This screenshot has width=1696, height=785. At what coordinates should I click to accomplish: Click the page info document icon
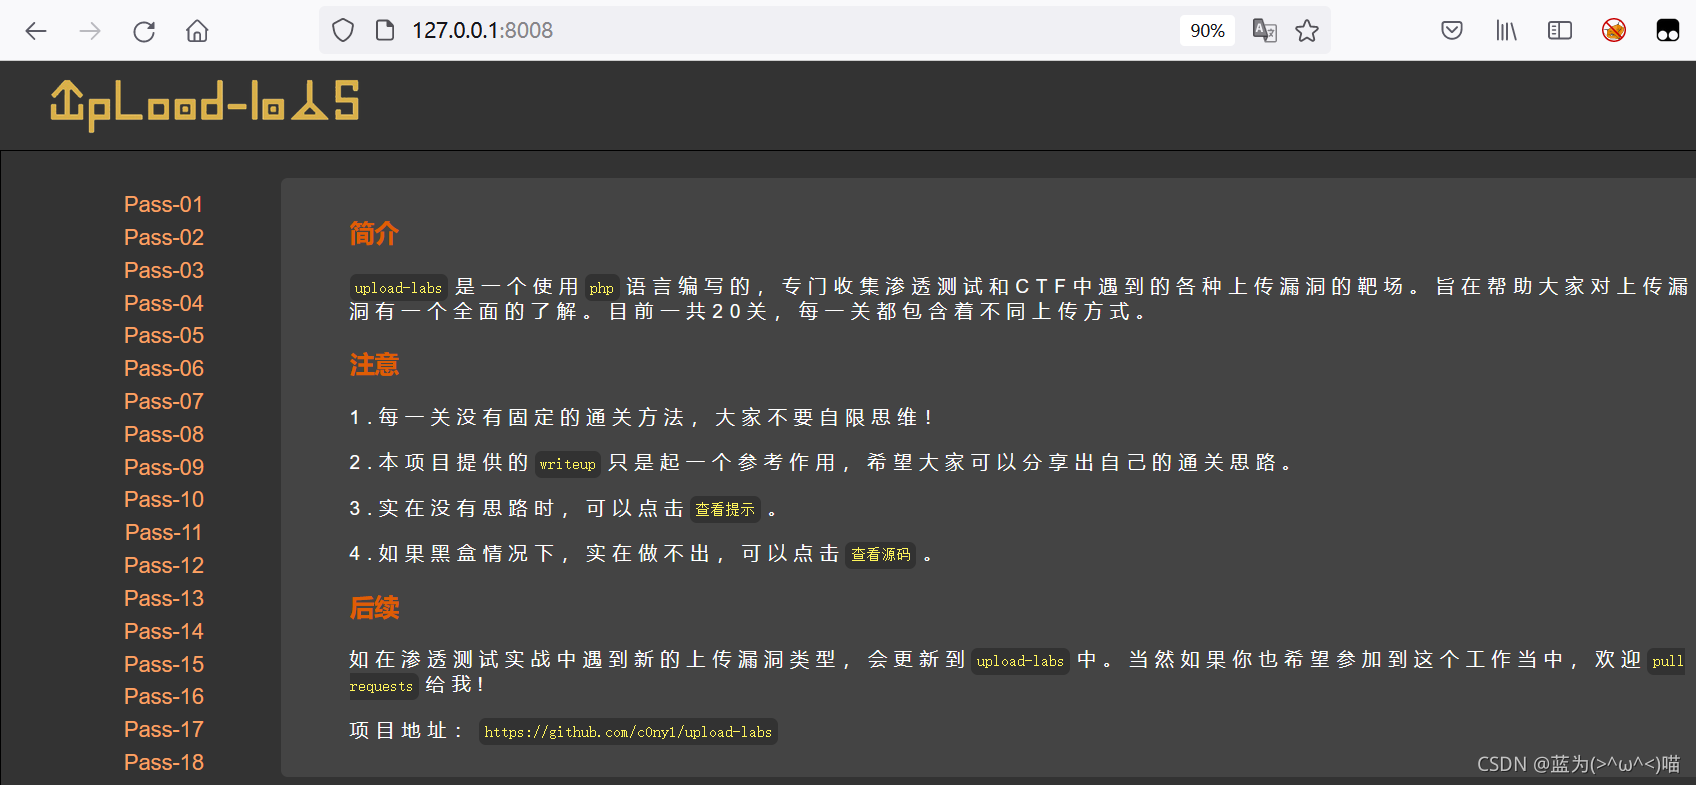[385, 31]
